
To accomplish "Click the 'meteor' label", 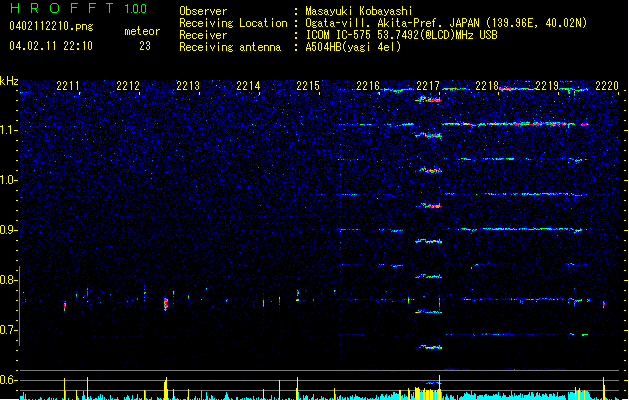I will [x=142, y=31].
